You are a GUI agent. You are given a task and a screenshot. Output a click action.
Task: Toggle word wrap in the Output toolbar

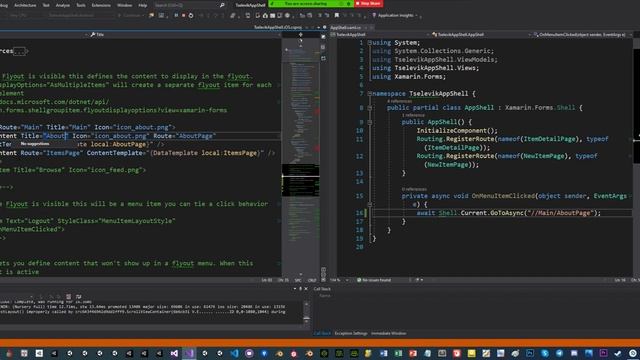point(78,297)
